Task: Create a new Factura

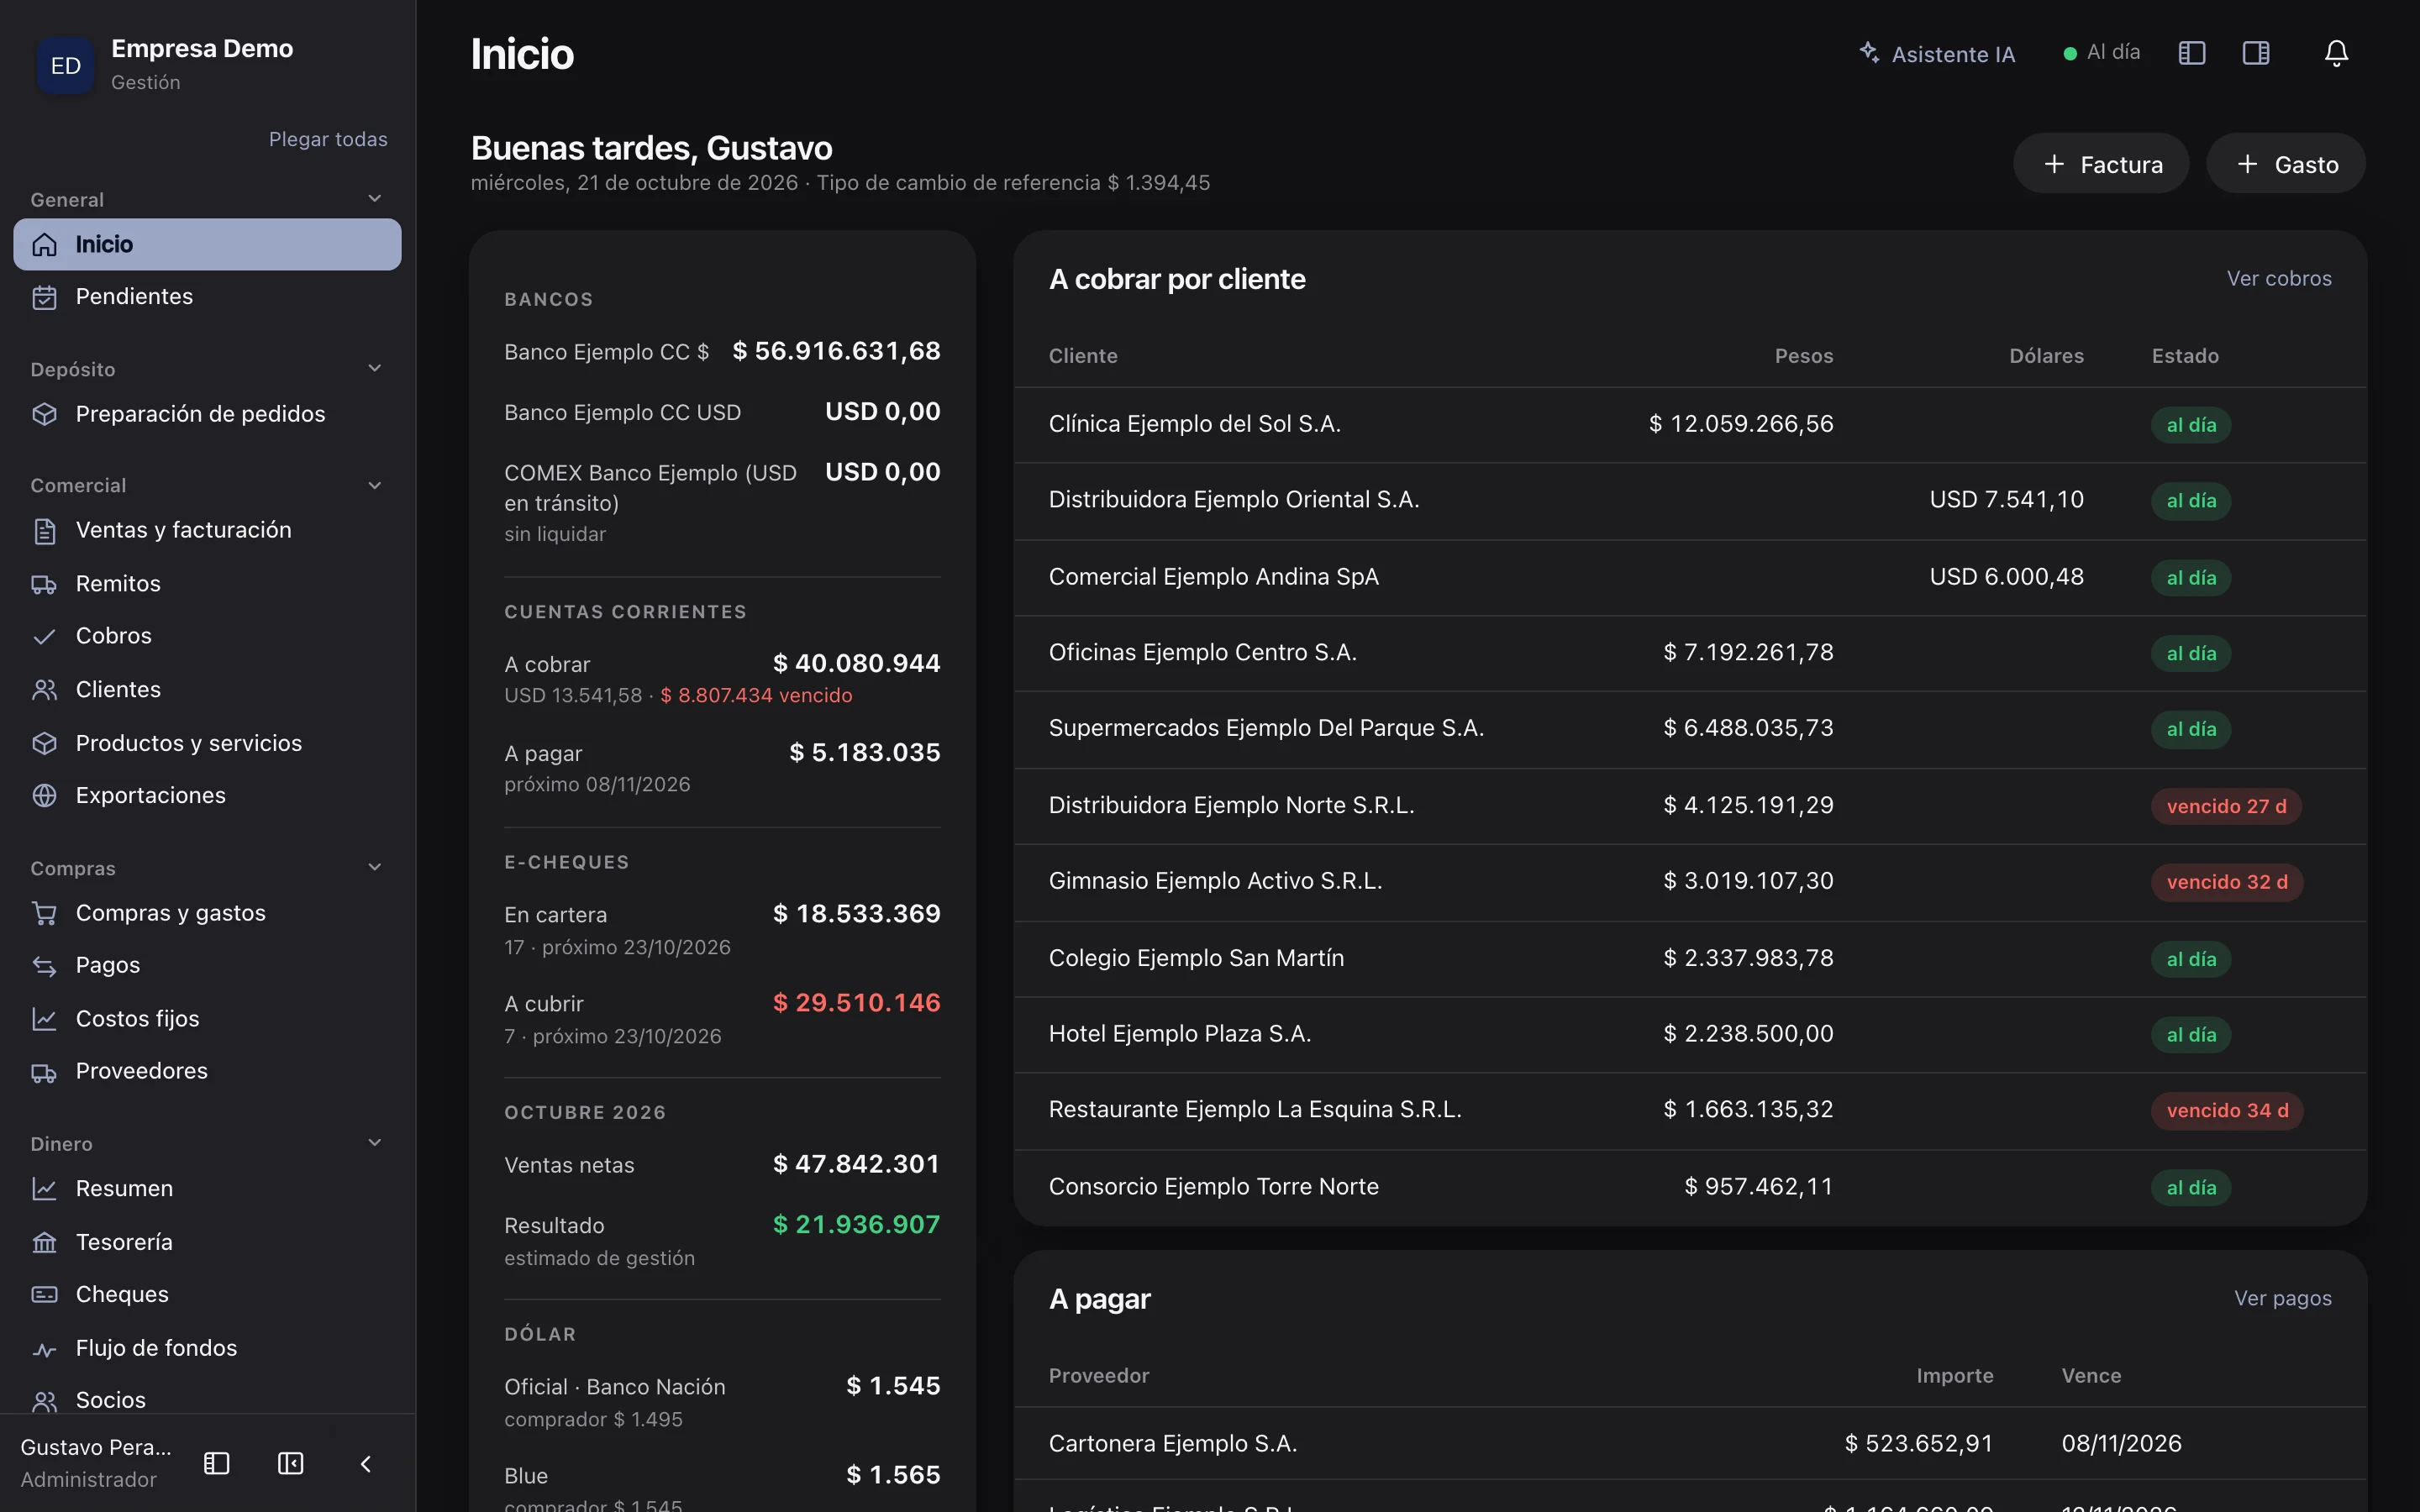Action: click(x=2101, y=164)
